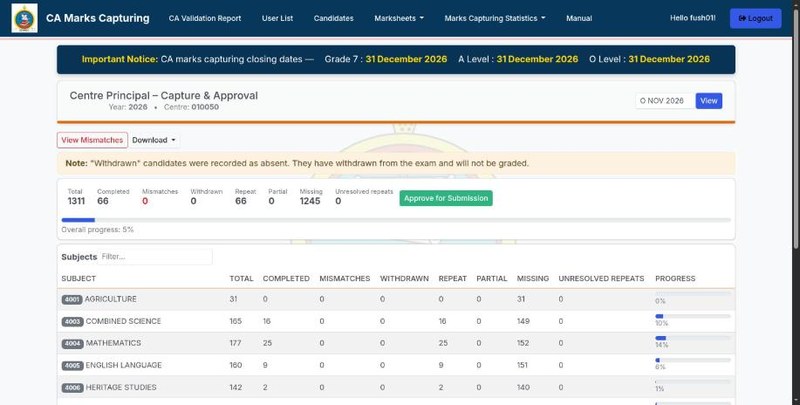Click the 4006 subject code badge
Image resolution: width=800 pixels, height=405 pixels.
coord(72,388)
